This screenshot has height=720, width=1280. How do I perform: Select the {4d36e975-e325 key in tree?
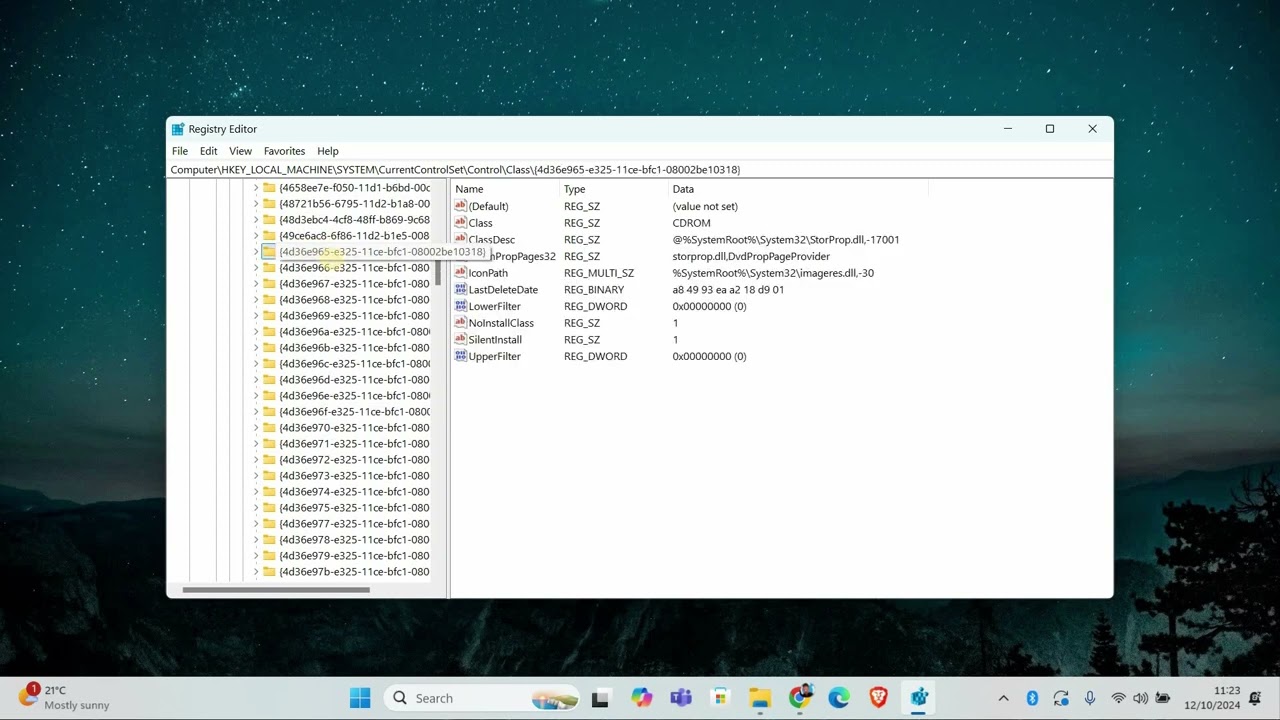click(x=354, y=508)
